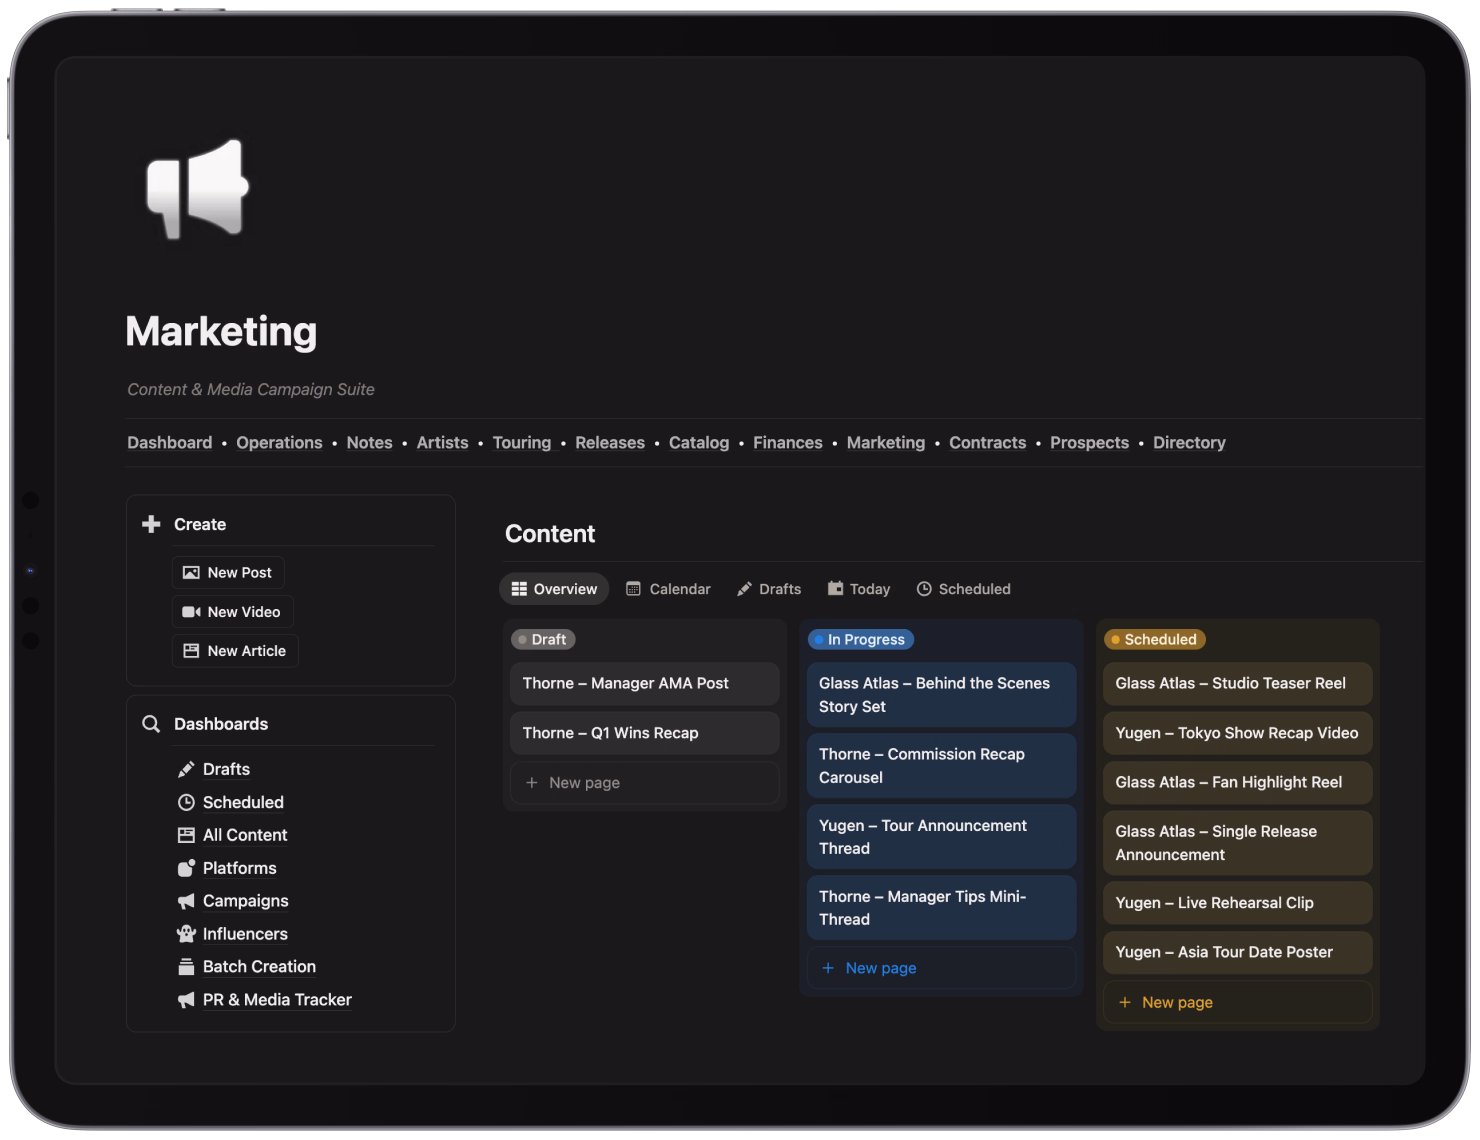Click the plus icon beside Create
Image resolution: width=1480 pixels, height=1140 pixels.
pos(151,524)
